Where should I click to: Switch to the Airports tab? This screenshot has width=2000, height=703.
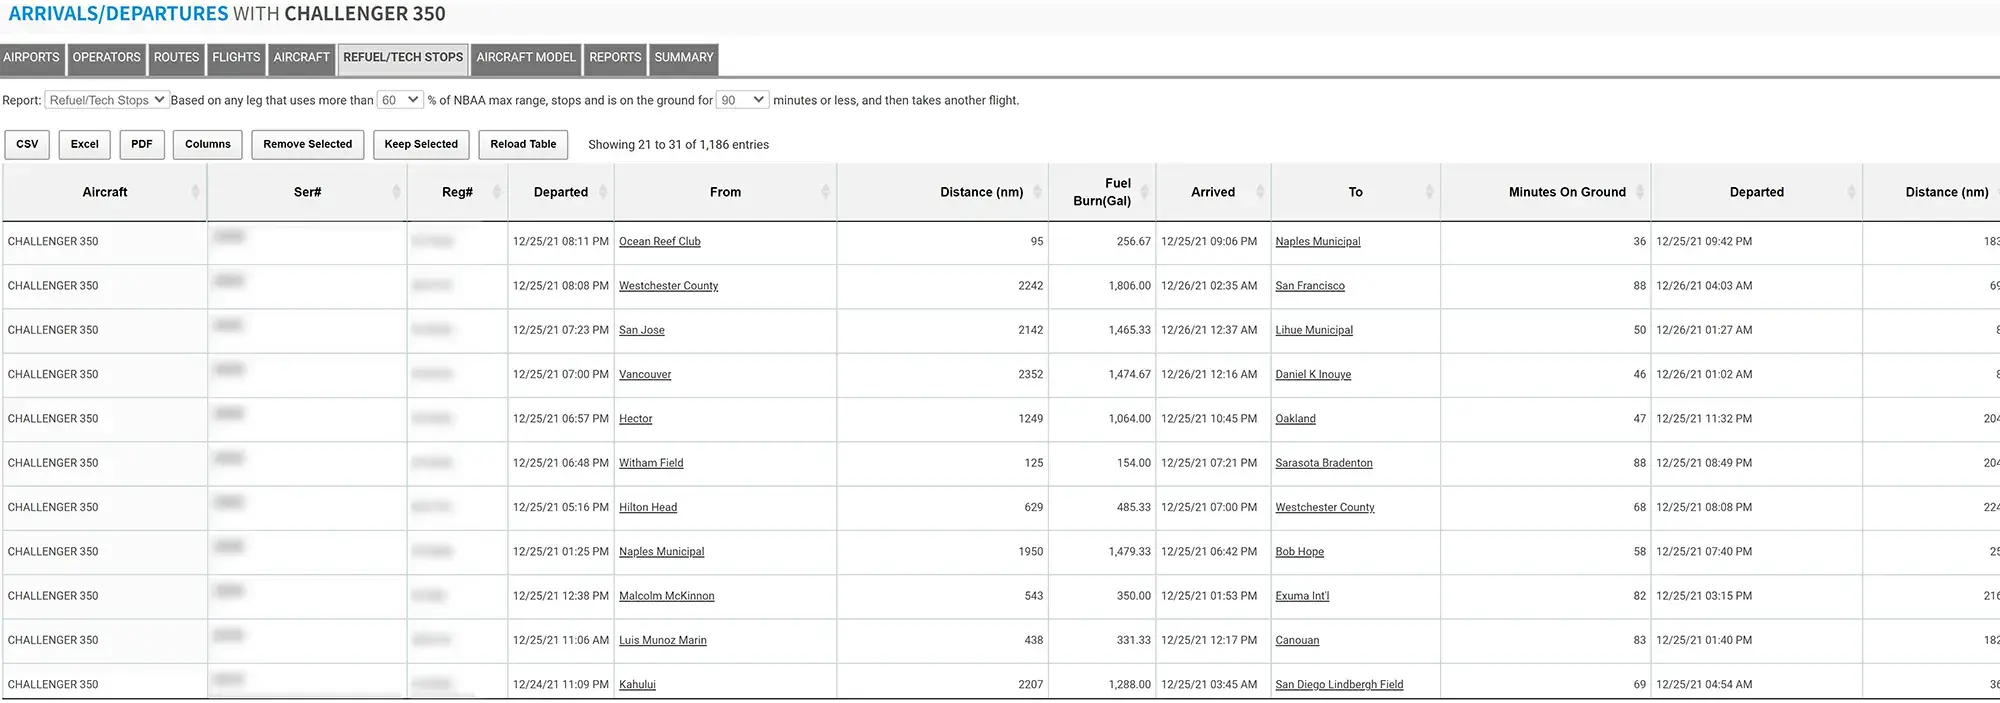[32, 58]
